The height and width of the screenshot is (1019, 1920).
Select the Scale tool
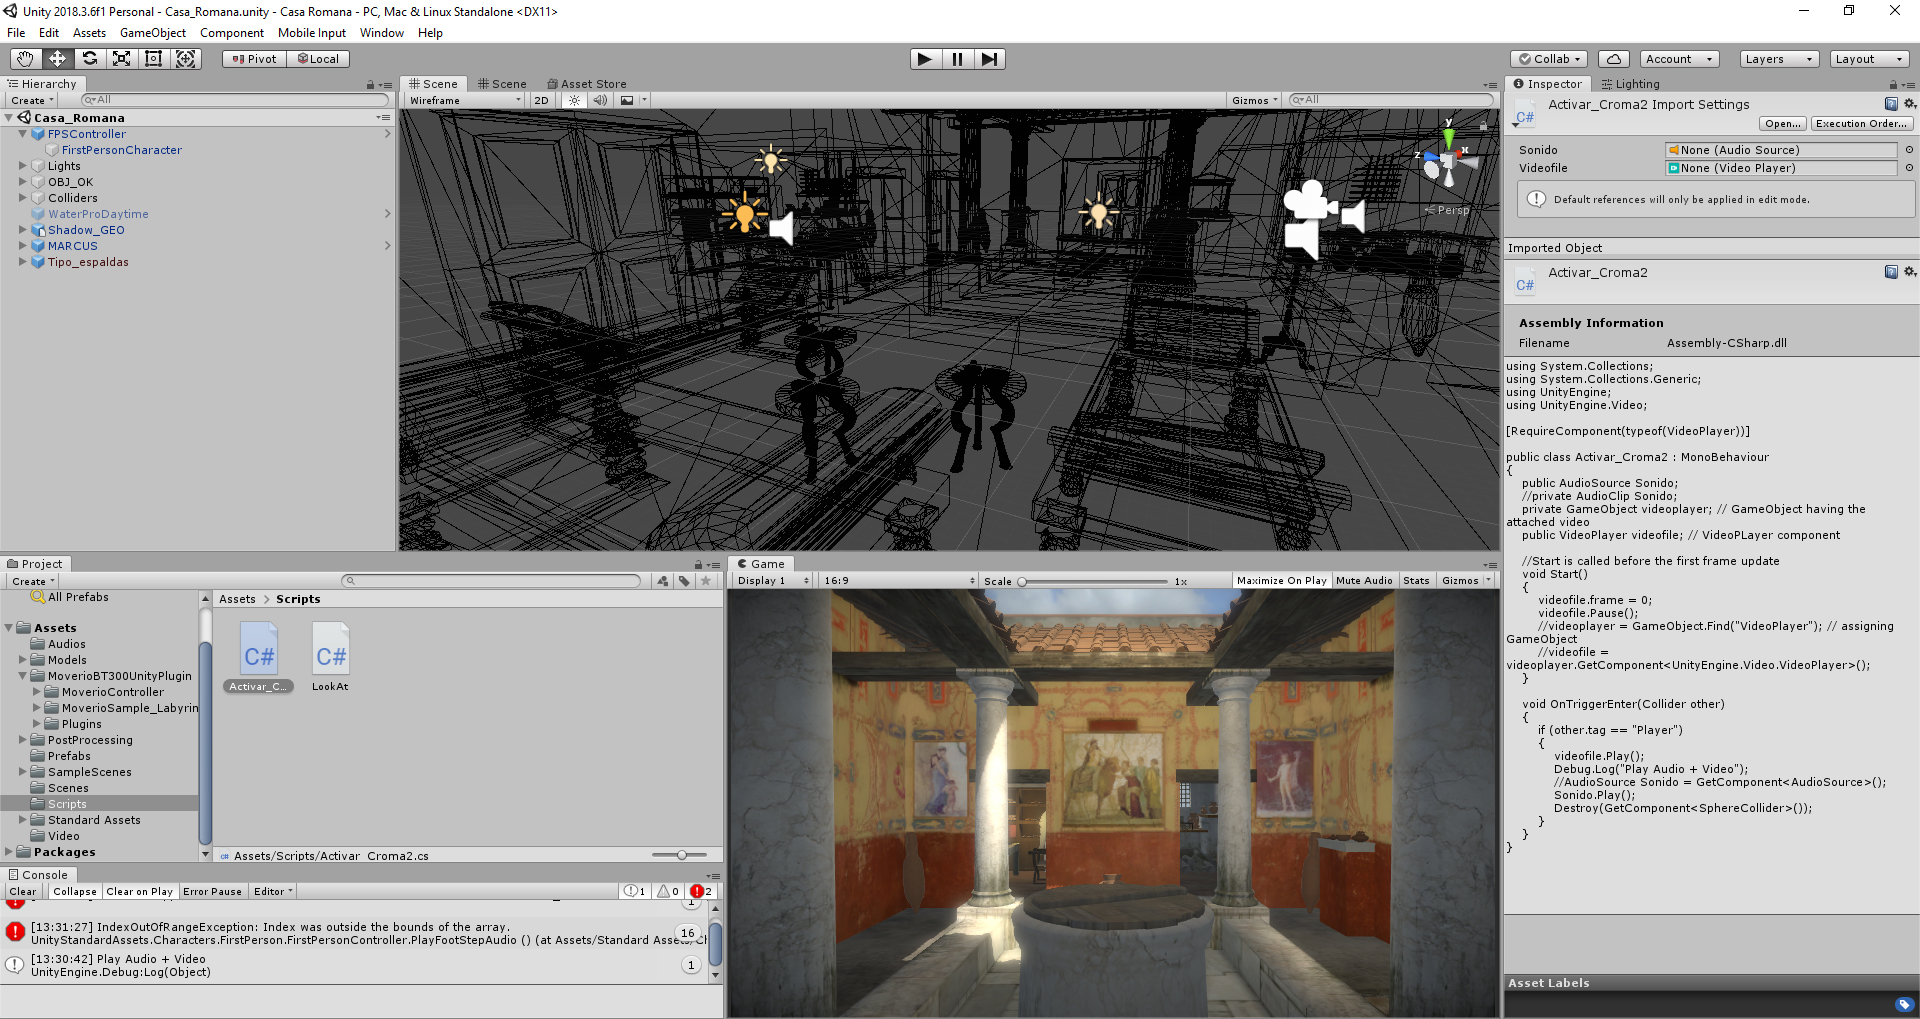(121, 59)
